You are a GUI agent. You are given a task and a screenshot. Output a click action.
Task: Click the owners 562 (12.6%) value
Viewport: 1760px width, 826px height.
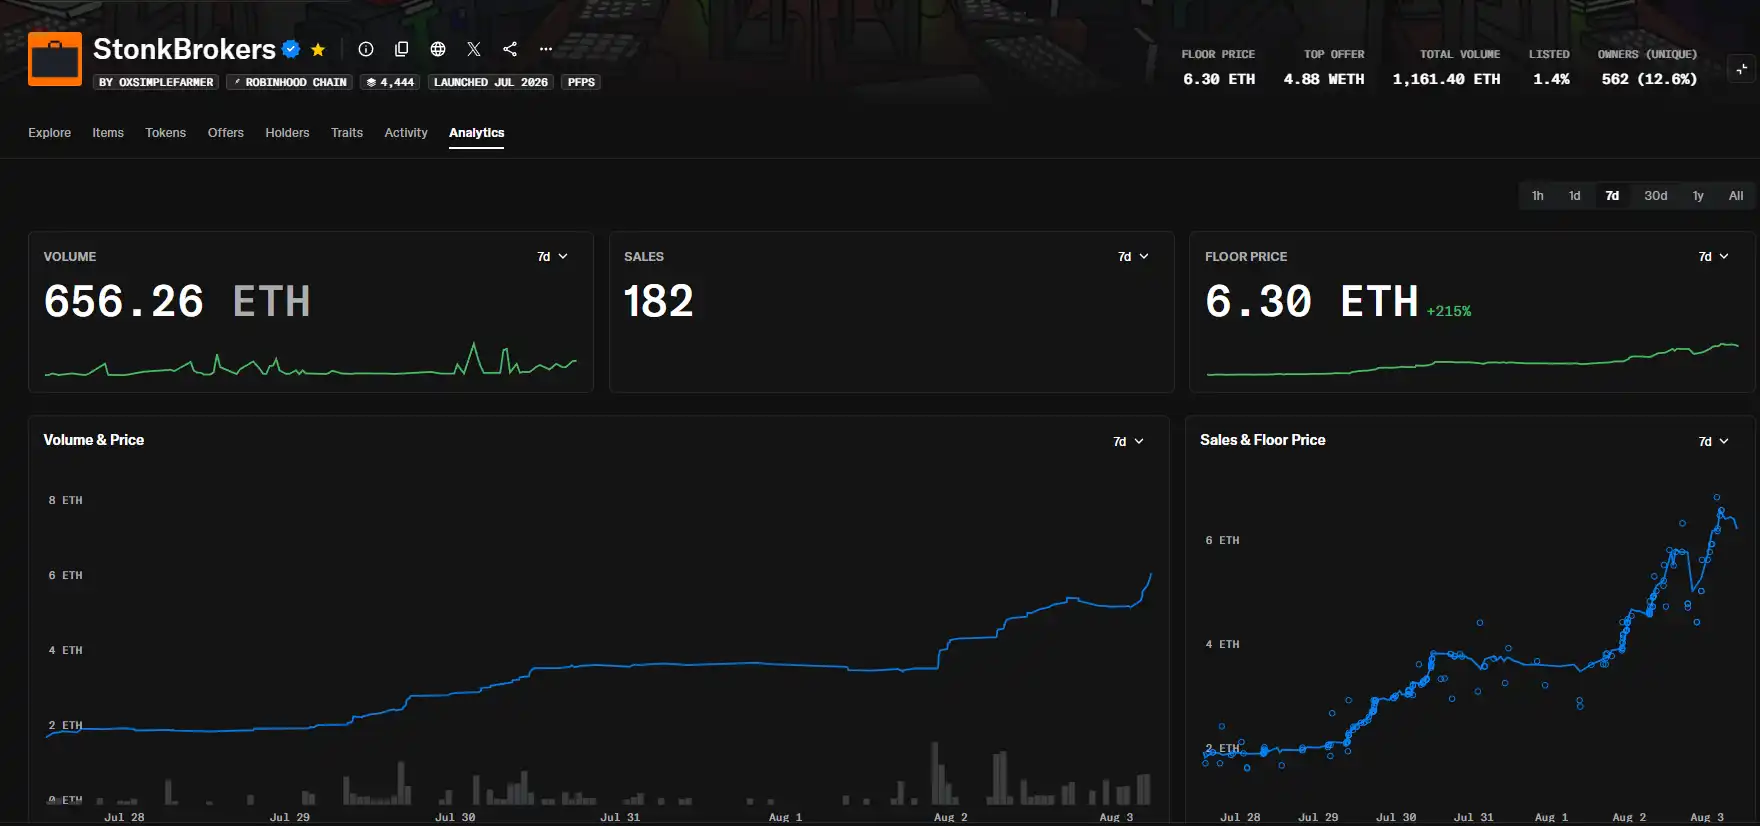1649,79
